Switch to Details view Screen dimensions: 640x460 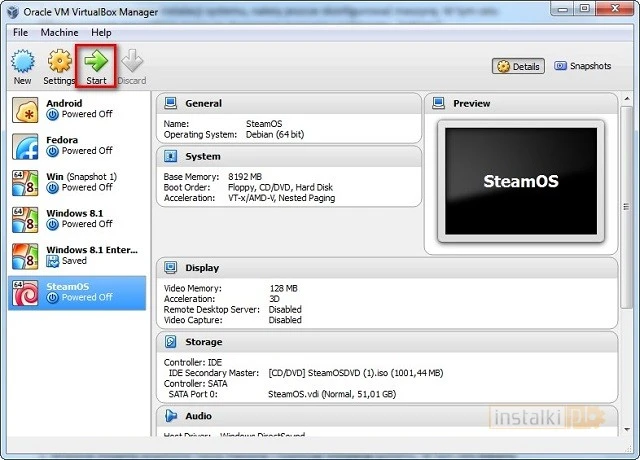[x=518, y=66]
